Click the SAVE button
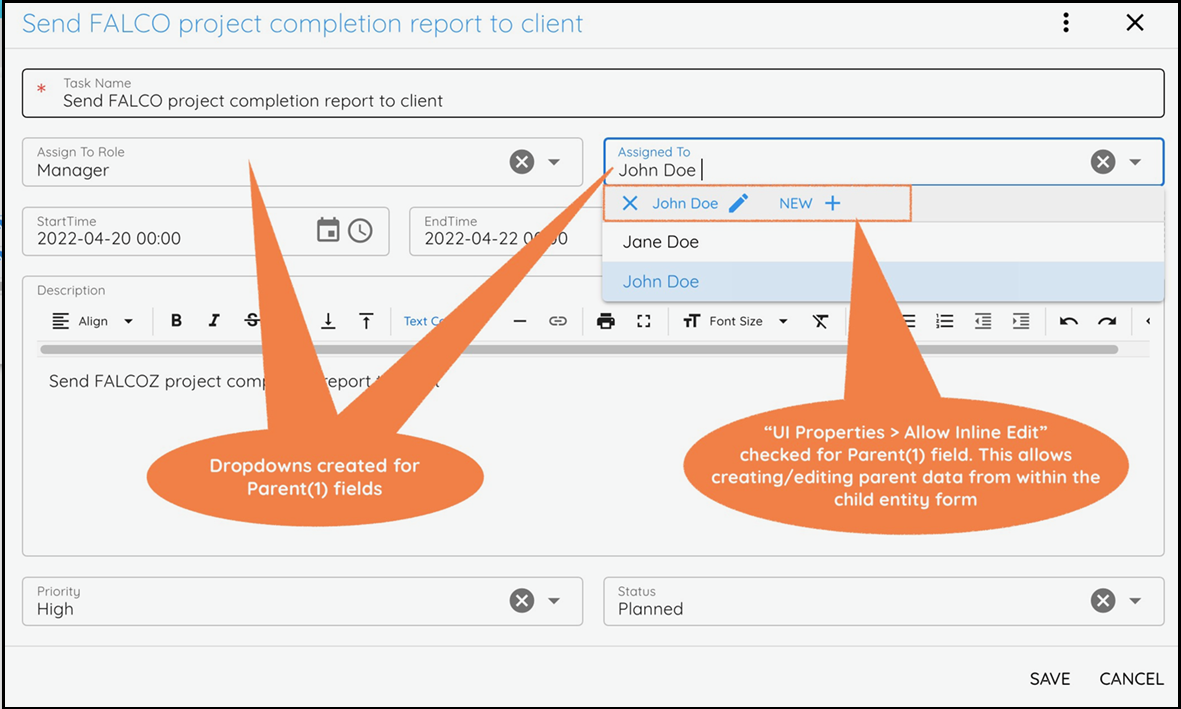 pos(1050,679)
